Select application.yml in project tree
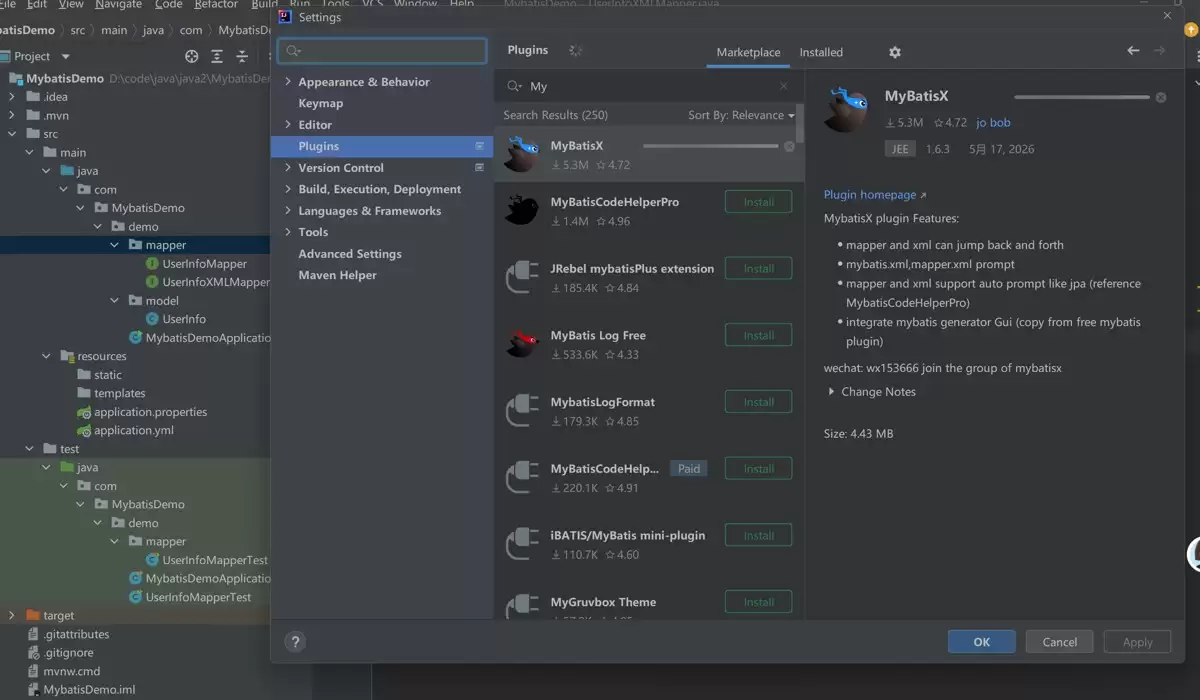Screen dimensions: 1200x700 [134, 430]
